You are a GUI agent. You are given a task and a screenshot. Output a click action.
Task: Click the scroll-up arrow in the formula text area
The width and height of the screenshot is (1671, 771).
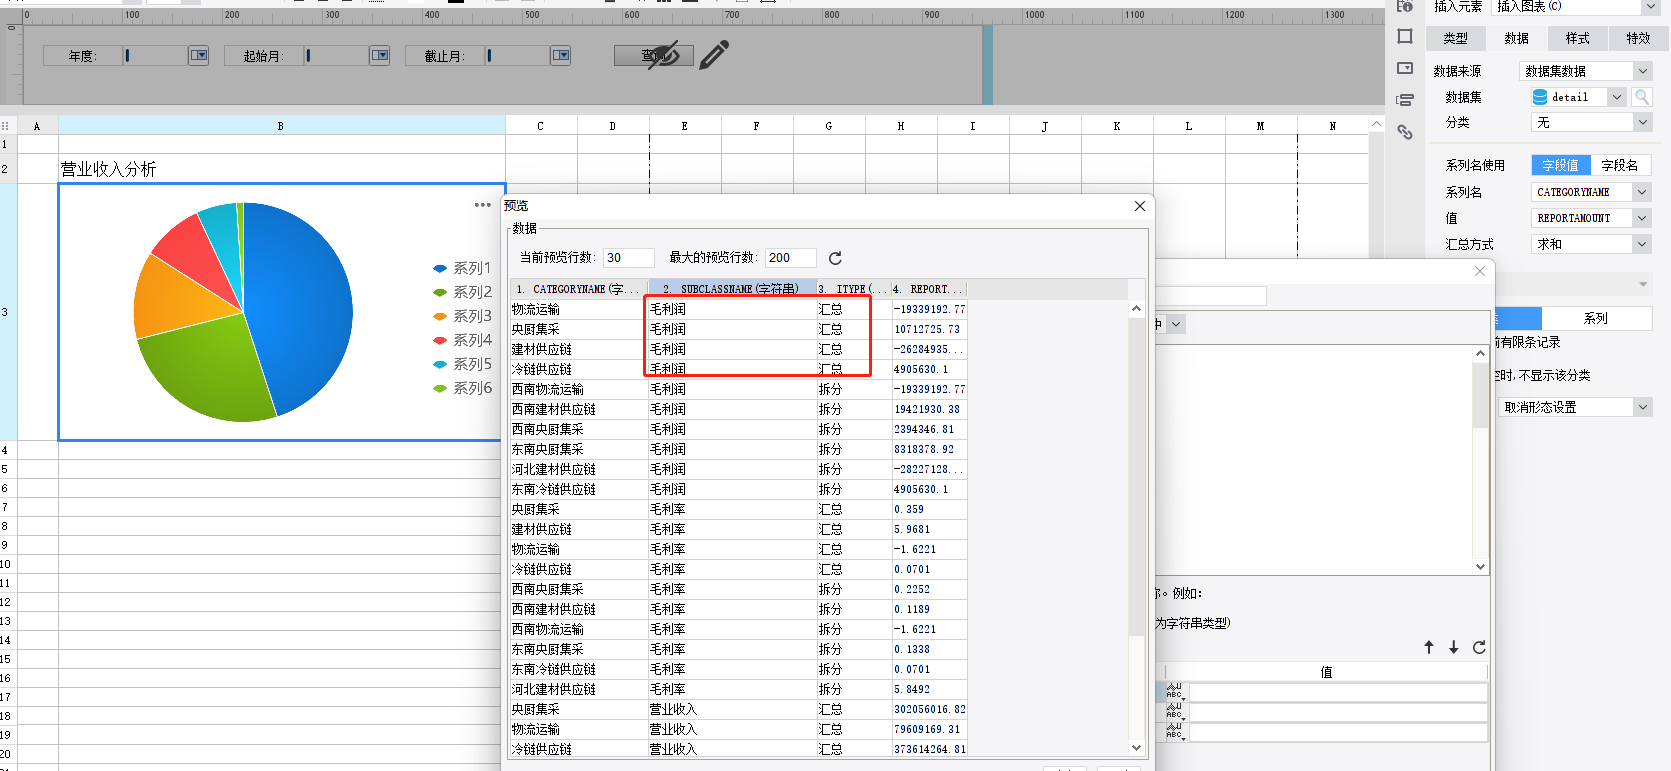[x=1481, y=353]
